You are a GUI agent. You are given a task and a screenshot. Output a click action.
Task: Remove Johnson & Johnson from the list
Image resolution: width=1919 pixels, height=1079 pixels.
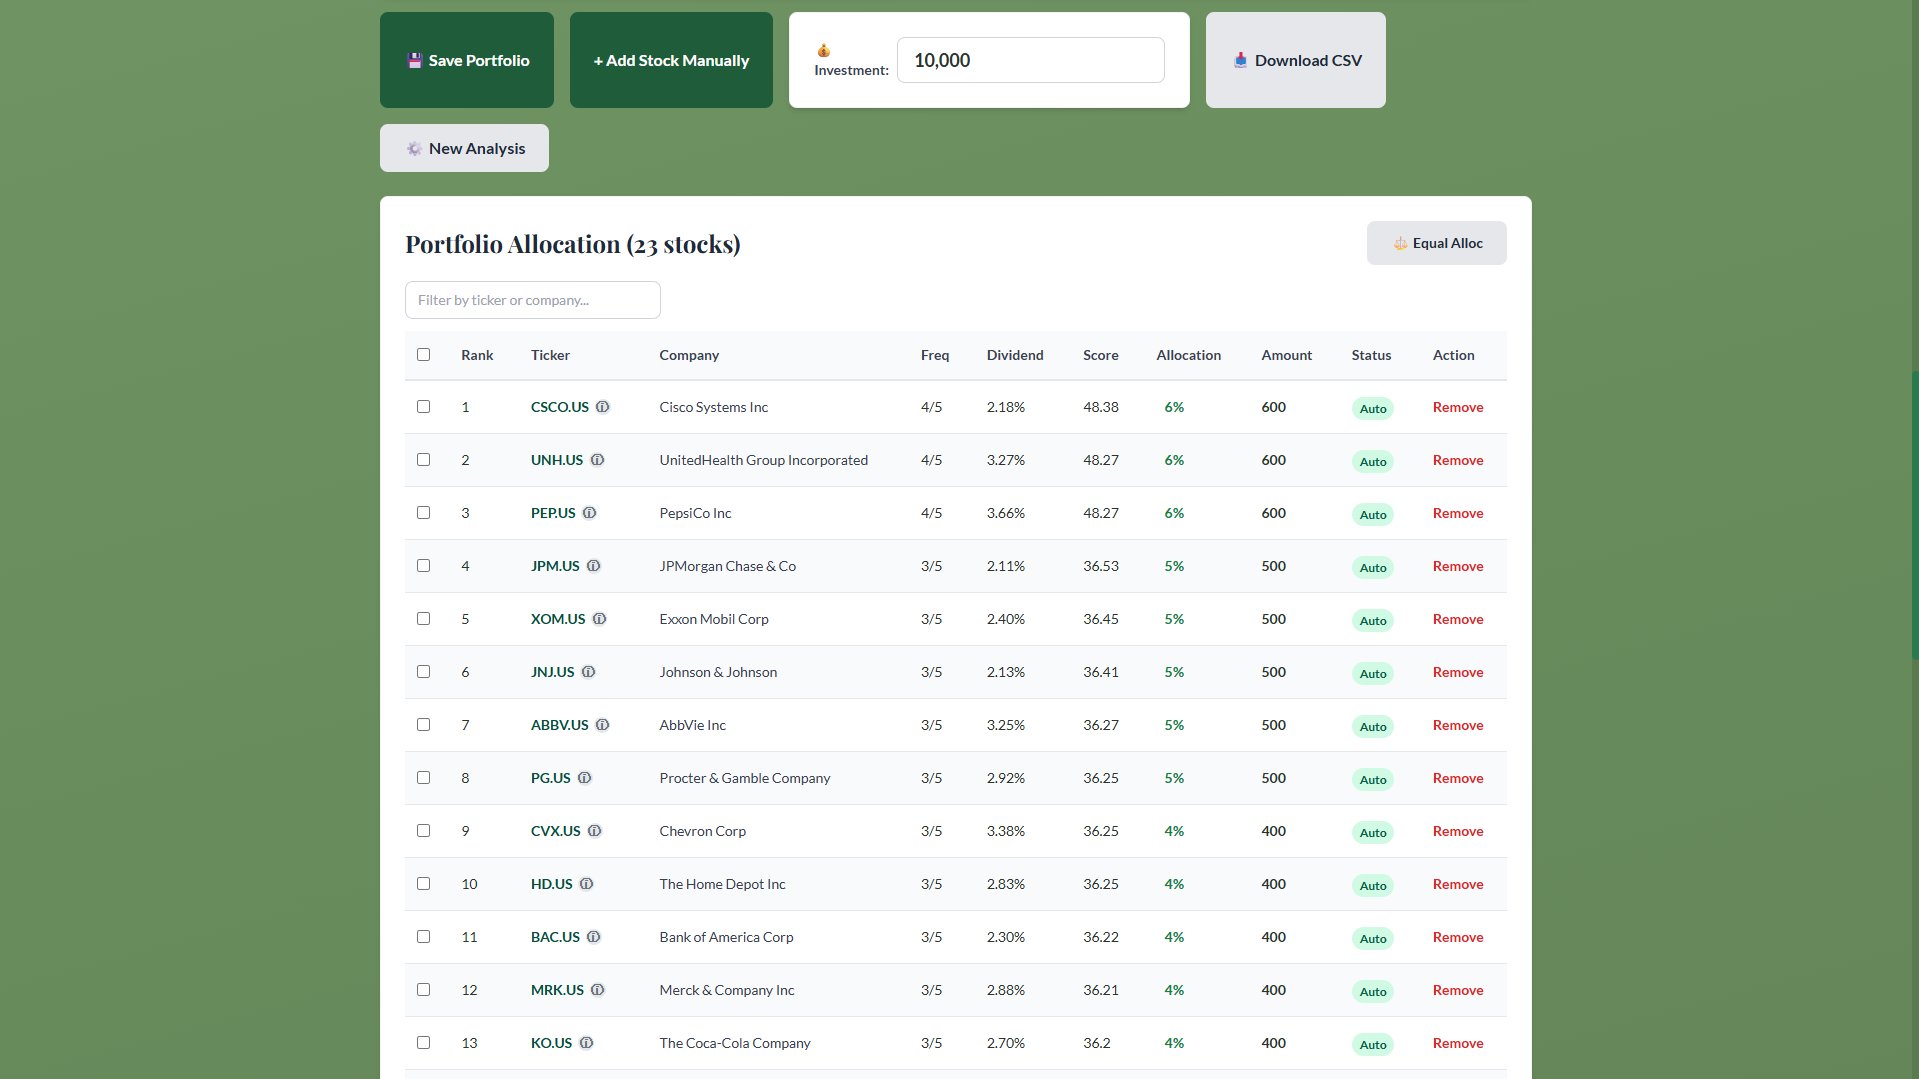(1457, 672)
